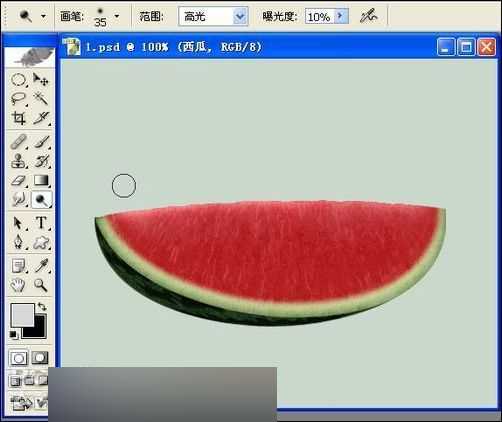This screenshot has height=422, width=502.
Task: Select the Move tool
Action: point(41,80)
